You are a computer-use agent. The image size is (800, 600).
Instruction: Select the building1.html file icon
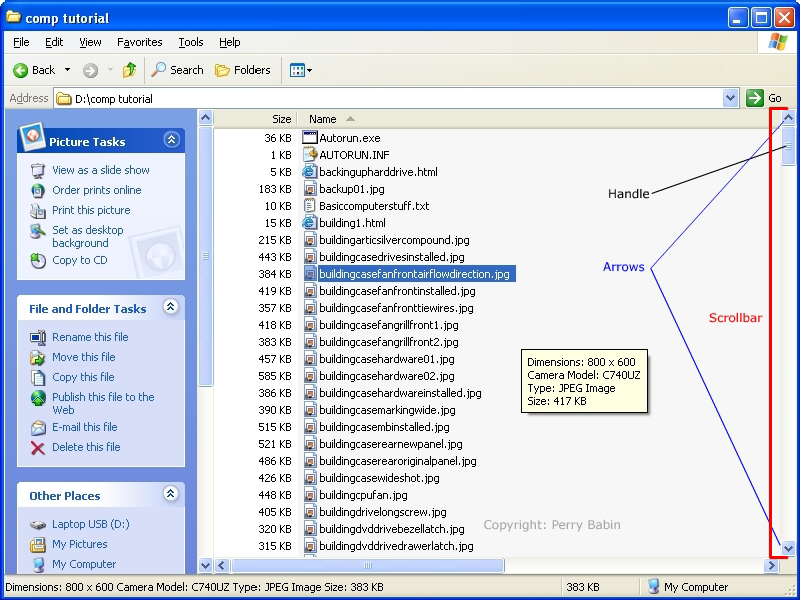tap(310, 223)
